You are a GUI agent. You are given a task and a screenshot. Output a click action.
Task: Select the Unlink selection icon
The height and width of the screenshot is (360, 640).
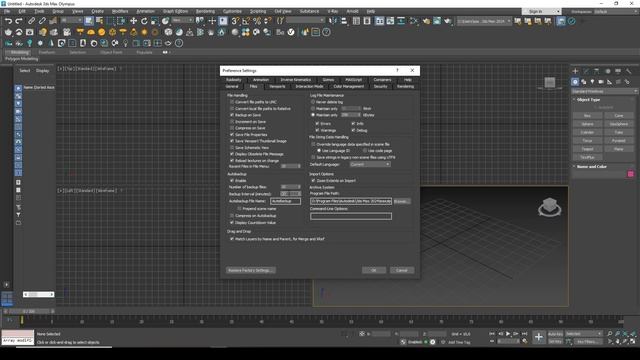(x=42, y=21)
